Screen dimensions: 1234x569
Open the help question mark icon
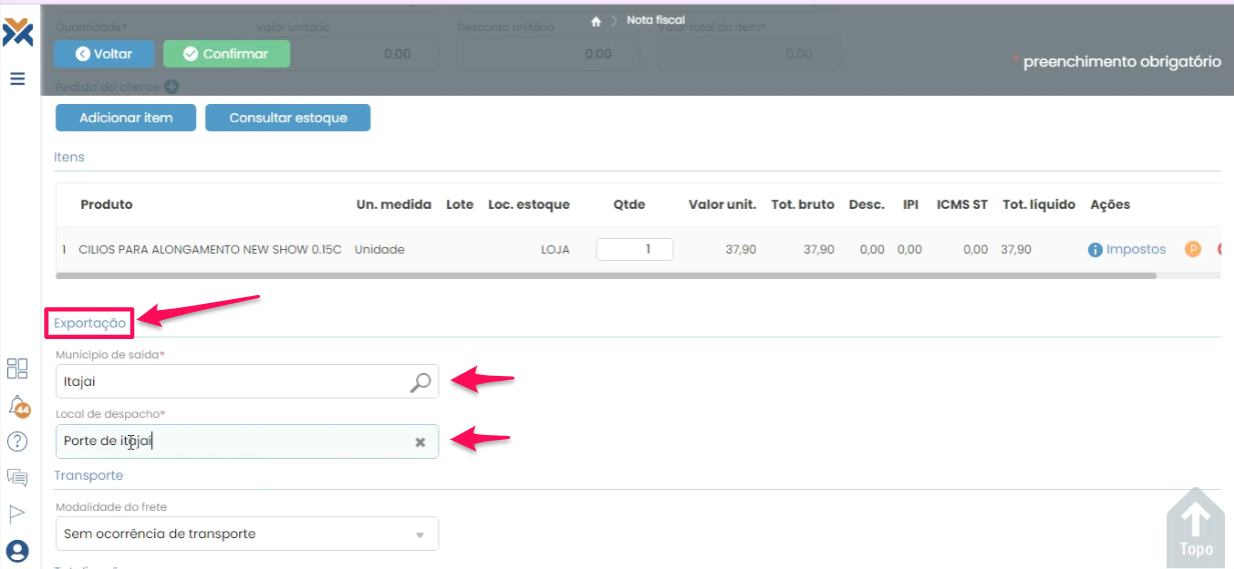[17, 441]
